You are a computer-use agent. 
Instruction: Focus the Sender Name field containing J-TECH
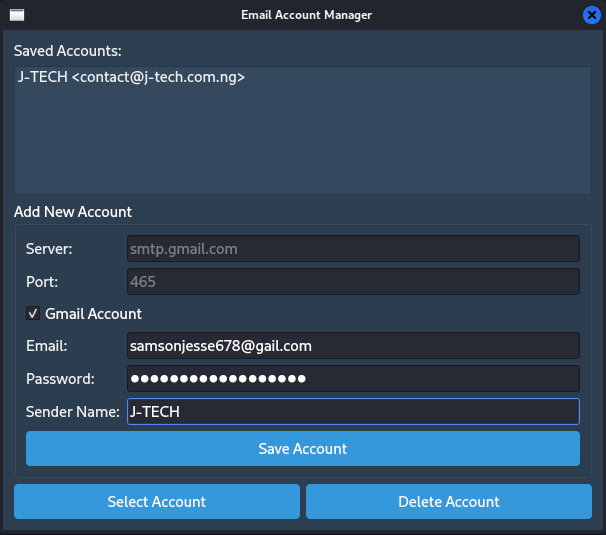tap(353, 412)
